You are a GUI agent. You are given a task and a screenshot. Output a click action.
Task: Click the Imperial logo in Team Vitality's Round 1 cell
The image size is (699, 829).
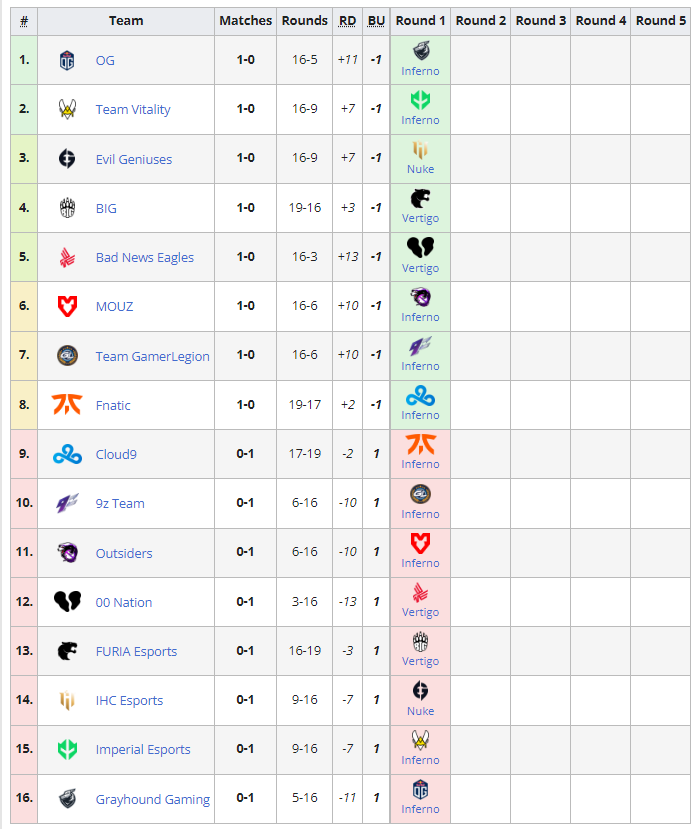(420, 101)
